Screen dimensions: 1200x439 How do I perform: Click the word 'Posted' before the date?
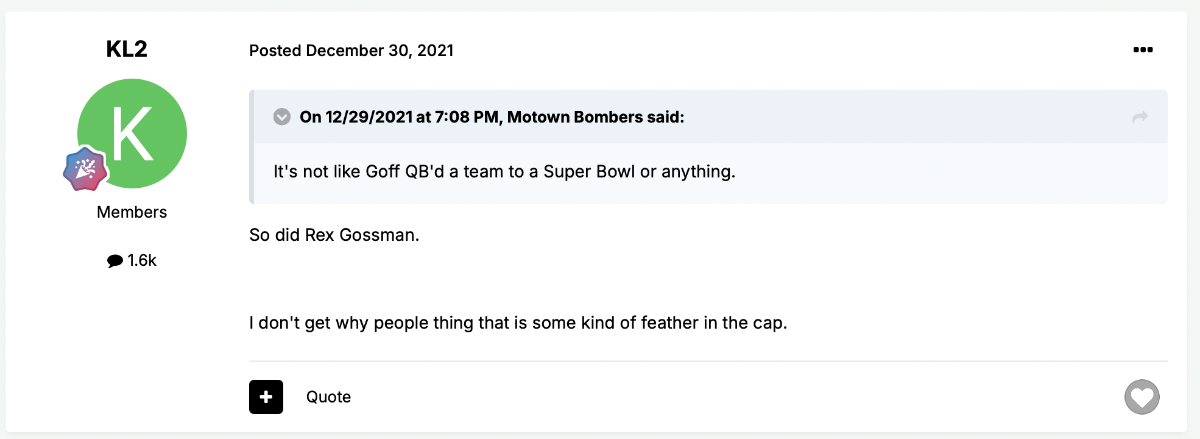point(275,50)
